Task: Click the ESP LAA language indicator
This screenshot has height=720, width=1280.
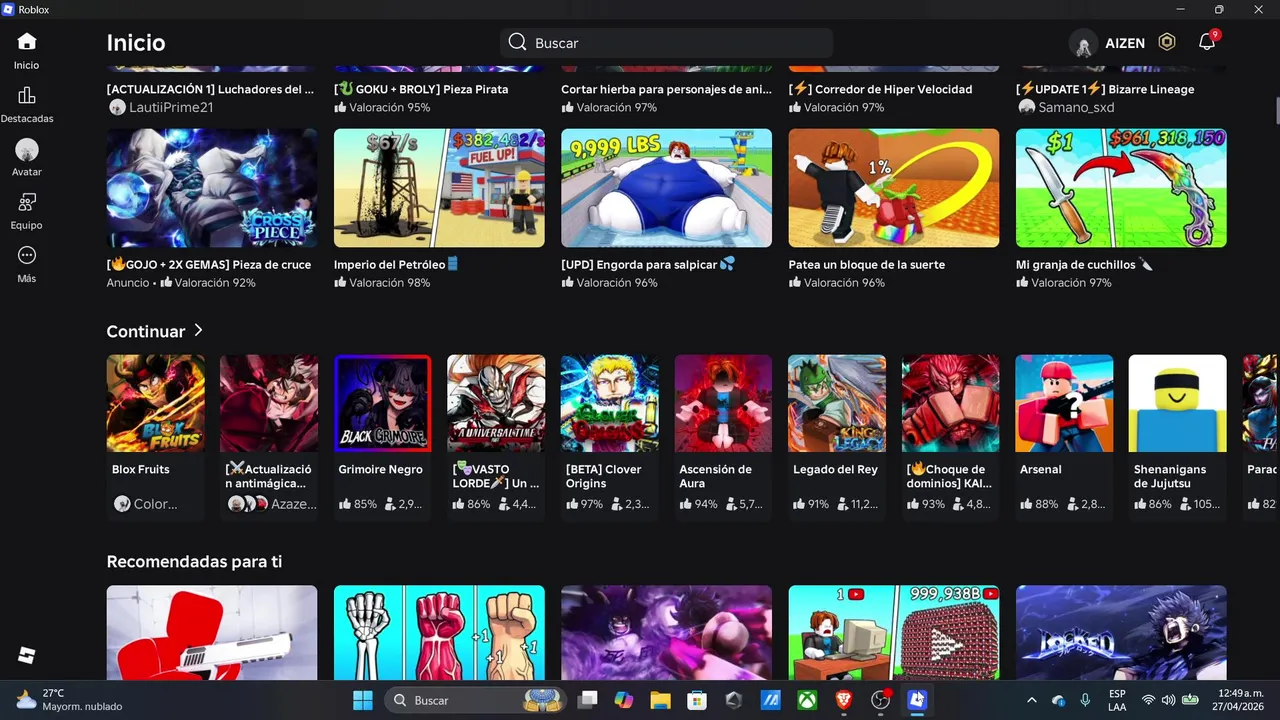Action: tap(1117, 700)
